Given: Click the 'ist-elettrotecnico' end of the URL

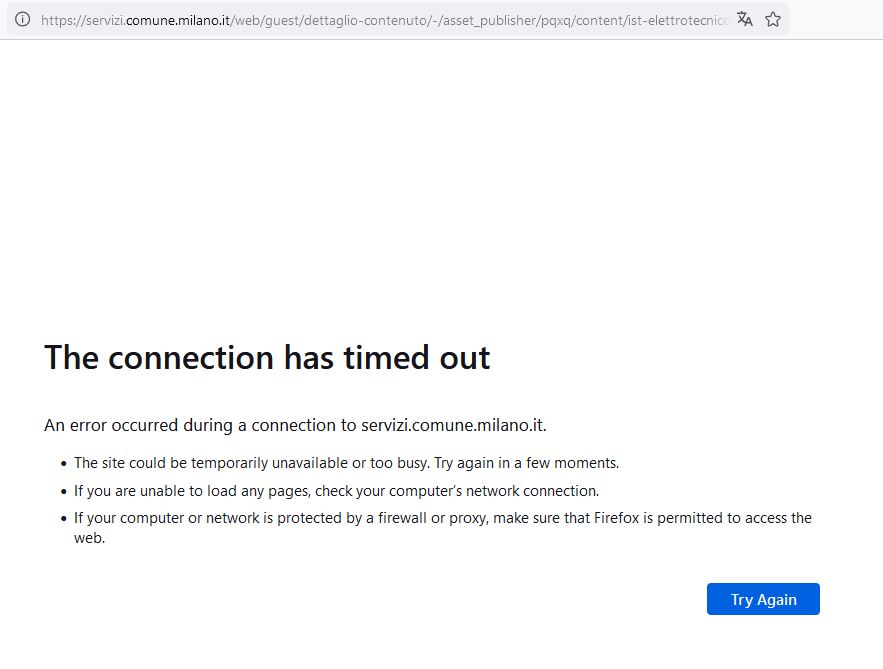Looking at the screenshot, I should click(x=690, y=19).
